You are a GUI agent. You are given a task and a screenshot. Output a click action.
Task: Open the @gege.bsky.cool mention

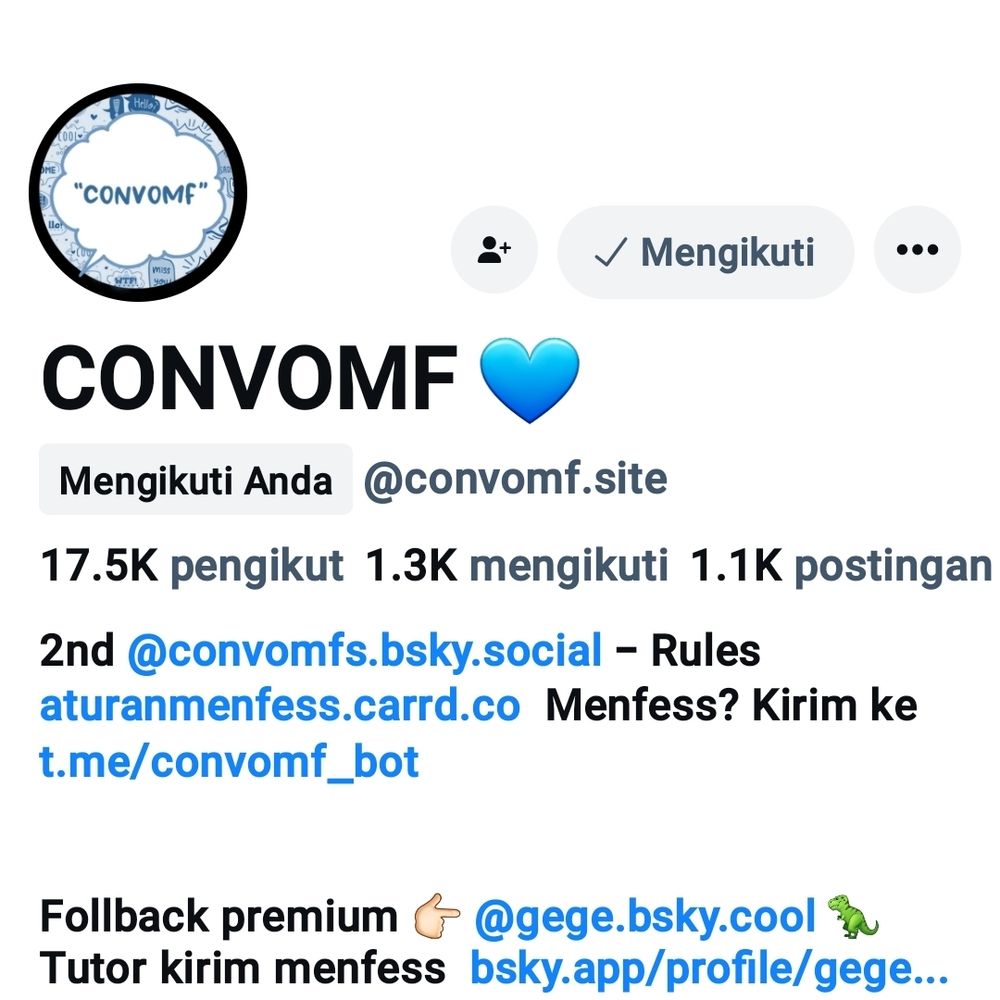click(x=645, y=918)
